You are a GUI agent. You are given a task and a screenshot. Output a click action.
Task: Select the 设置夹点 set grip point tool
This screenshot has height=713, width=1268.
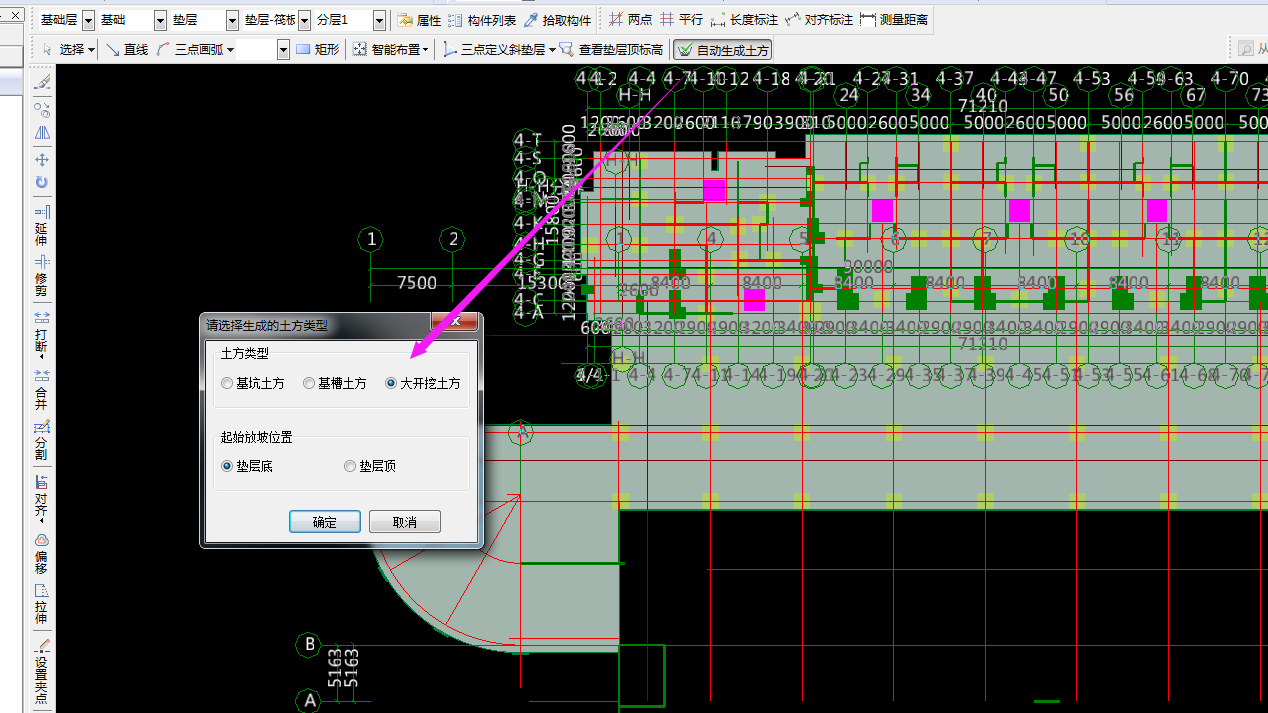(42, 670)
